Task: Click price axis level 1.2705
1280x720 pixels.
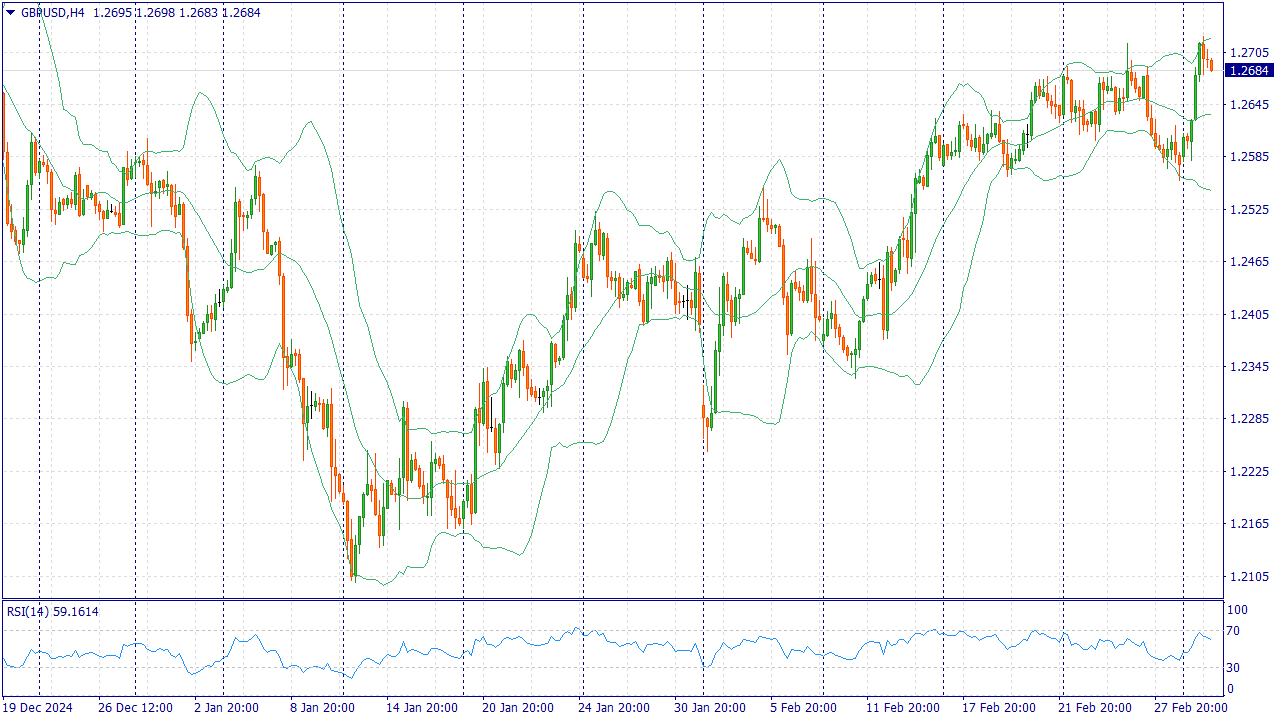Action: 1248,52
